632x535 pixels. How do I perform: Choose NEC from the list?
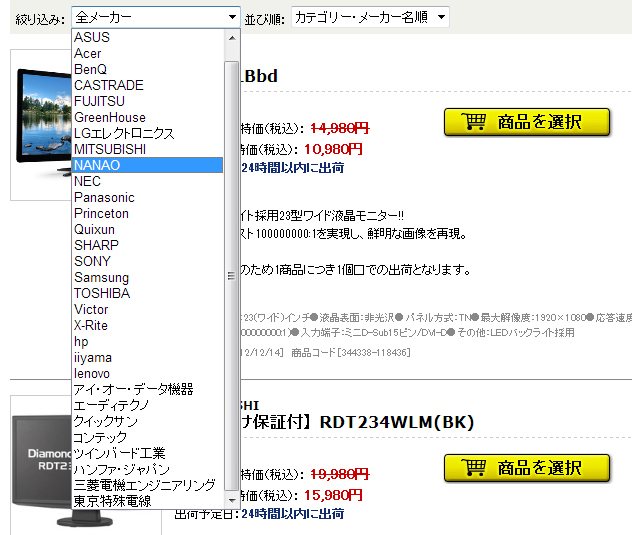(x=148, y=181)
